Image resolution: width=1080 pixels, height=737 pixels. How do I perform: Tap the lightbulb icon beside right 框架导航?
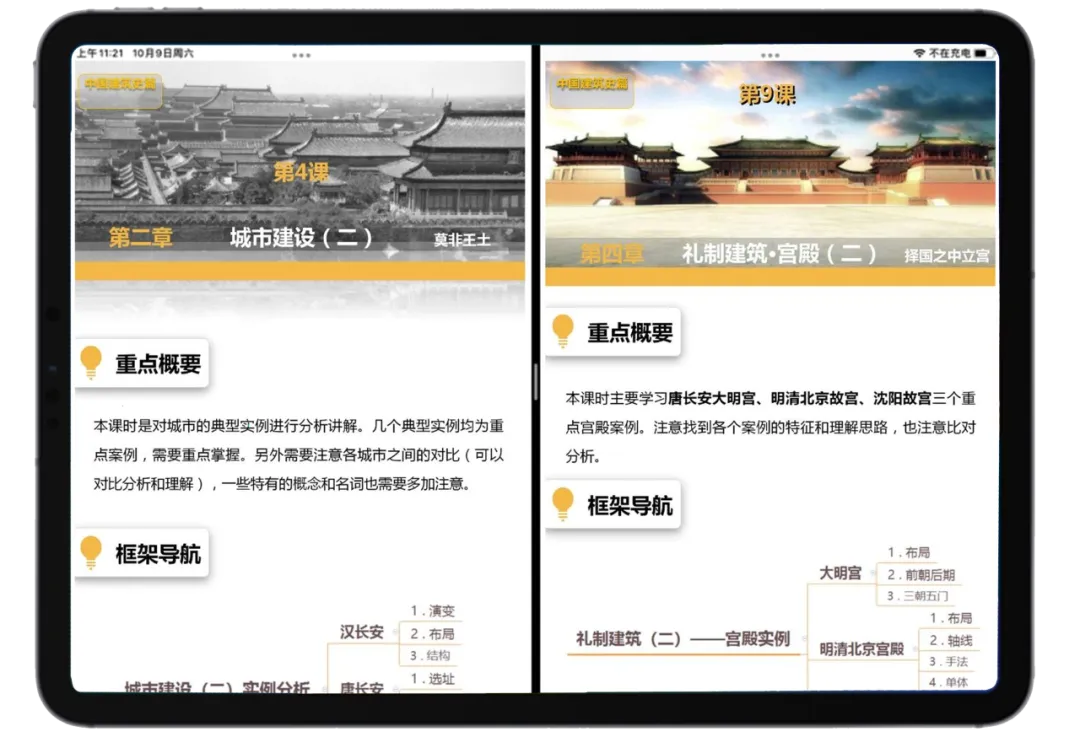[x=563, y=504]
